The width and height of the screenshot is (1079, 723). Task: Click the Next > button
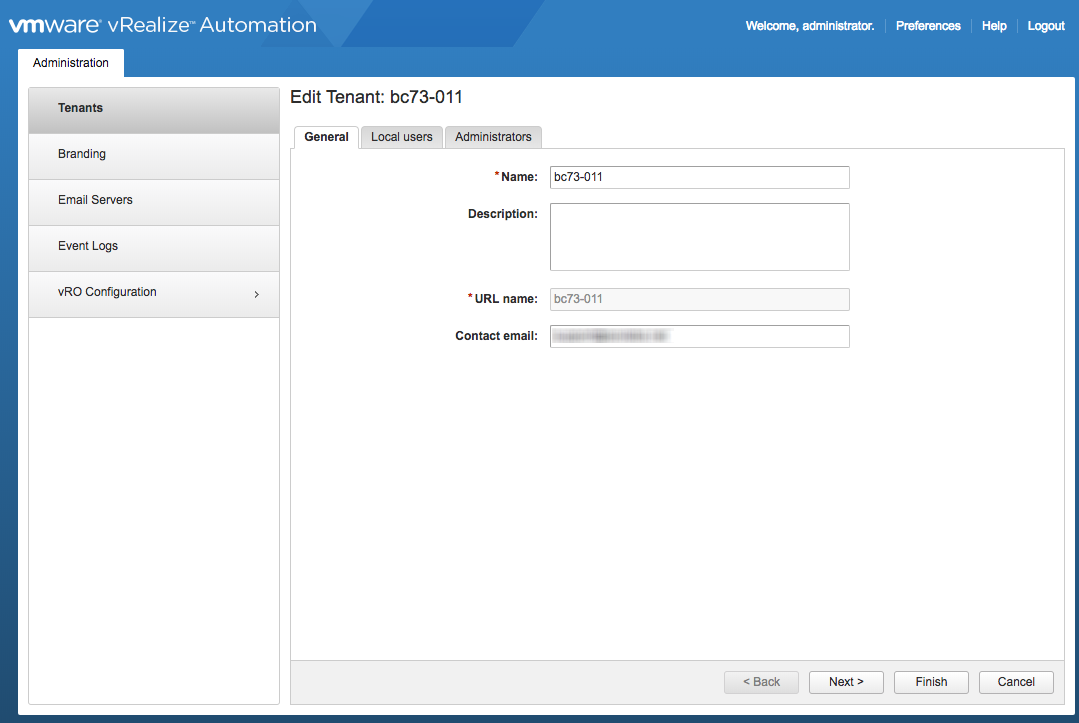846,682
